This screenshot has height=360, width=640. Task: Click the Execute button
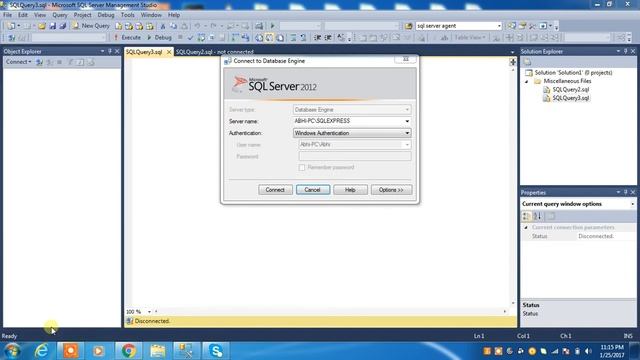tap(127, 38)
